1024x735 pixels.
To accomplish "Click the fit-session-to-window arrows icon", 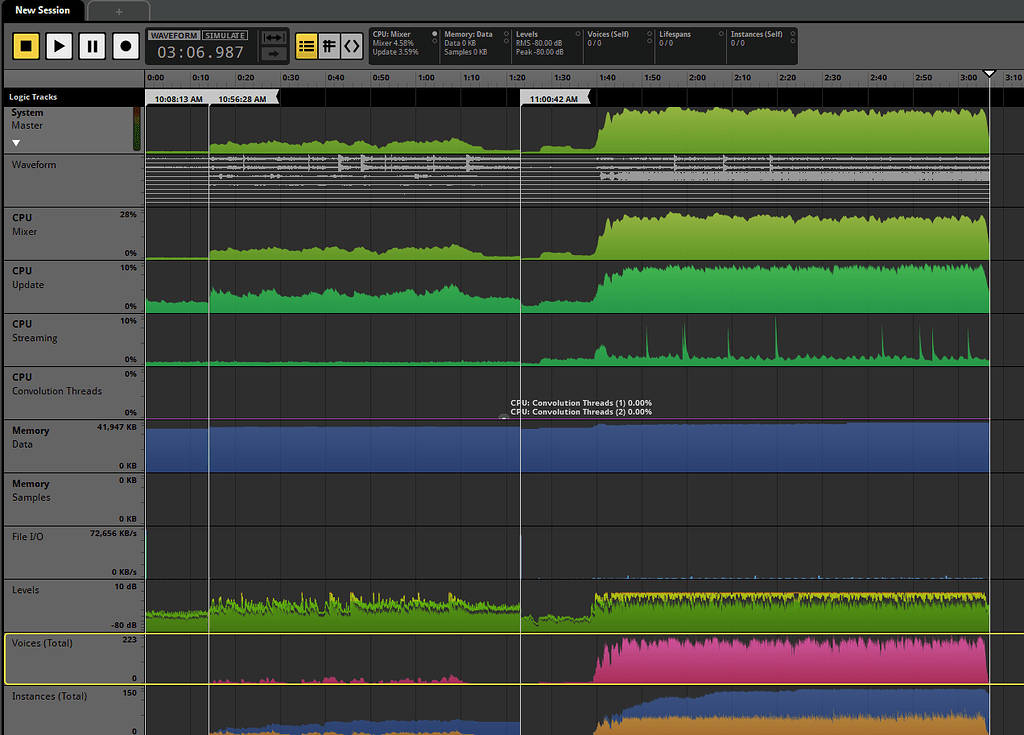I will pyautogui.click(x=274, y=37).
